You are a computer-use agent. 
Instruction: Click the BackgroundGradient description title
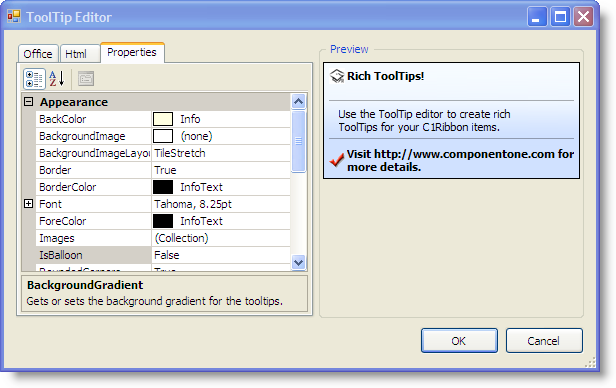pos(85,285)
